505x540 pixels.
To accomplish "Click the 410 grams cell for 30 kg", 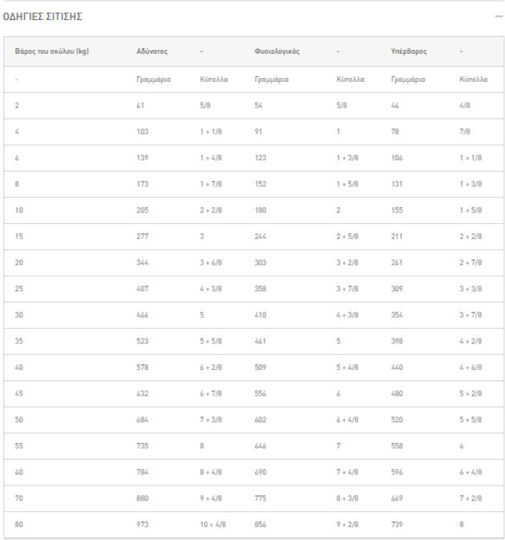I will pos(260,315).
